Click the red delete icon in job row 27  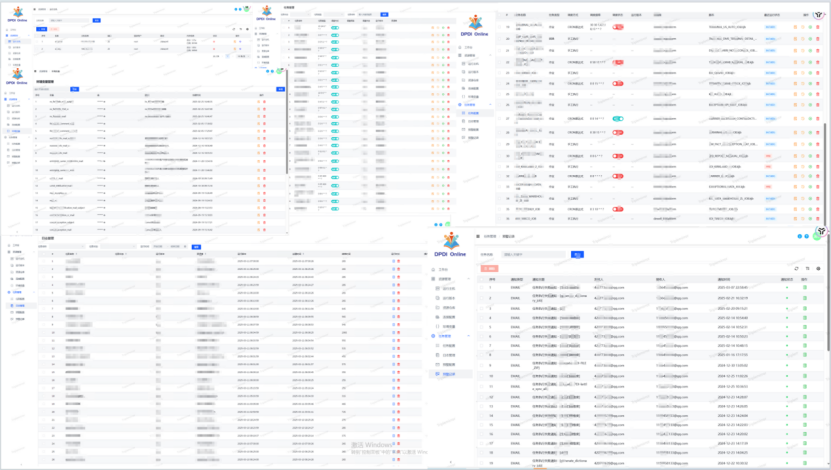(x=818, y=119)
